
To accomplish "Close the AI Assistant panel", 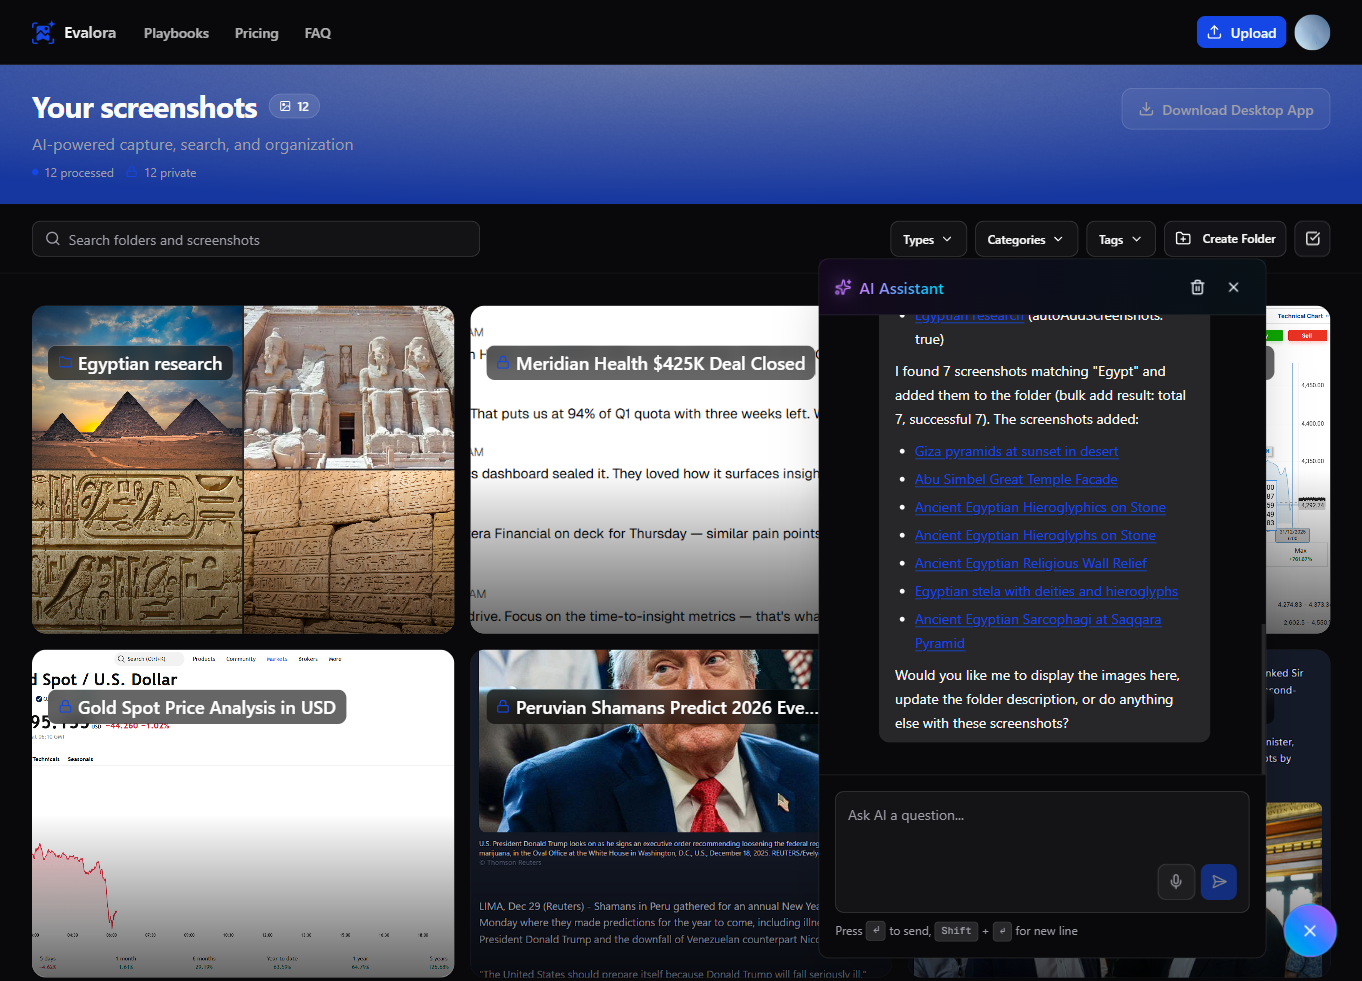I will coord(1234,287).
